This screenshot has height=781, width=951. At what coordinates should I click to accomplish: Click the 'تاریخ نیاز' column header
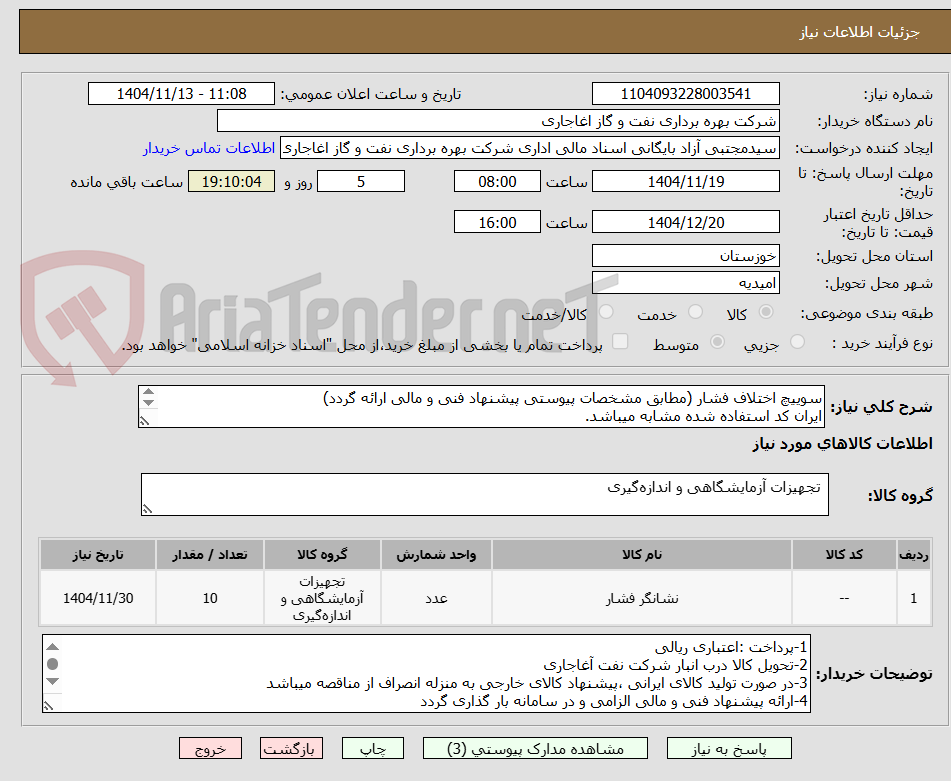pos(98,555)
